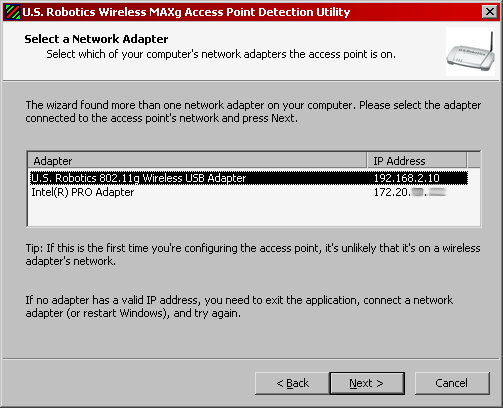Cancel the detection wizard

coord(452,383)
